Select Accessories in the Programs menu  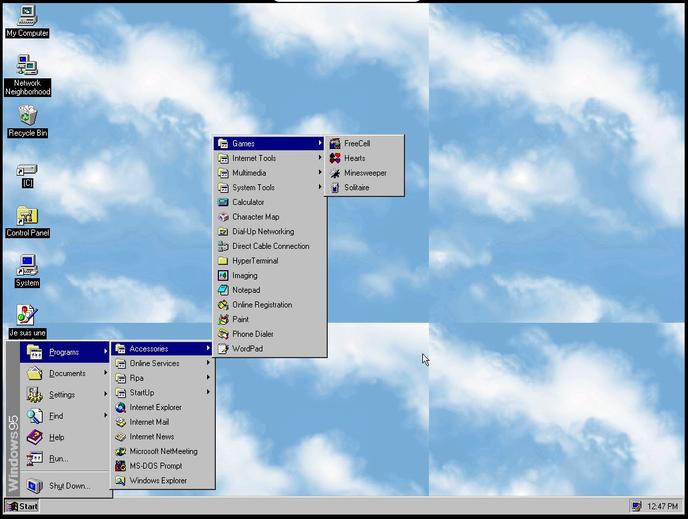pos(162,349)
